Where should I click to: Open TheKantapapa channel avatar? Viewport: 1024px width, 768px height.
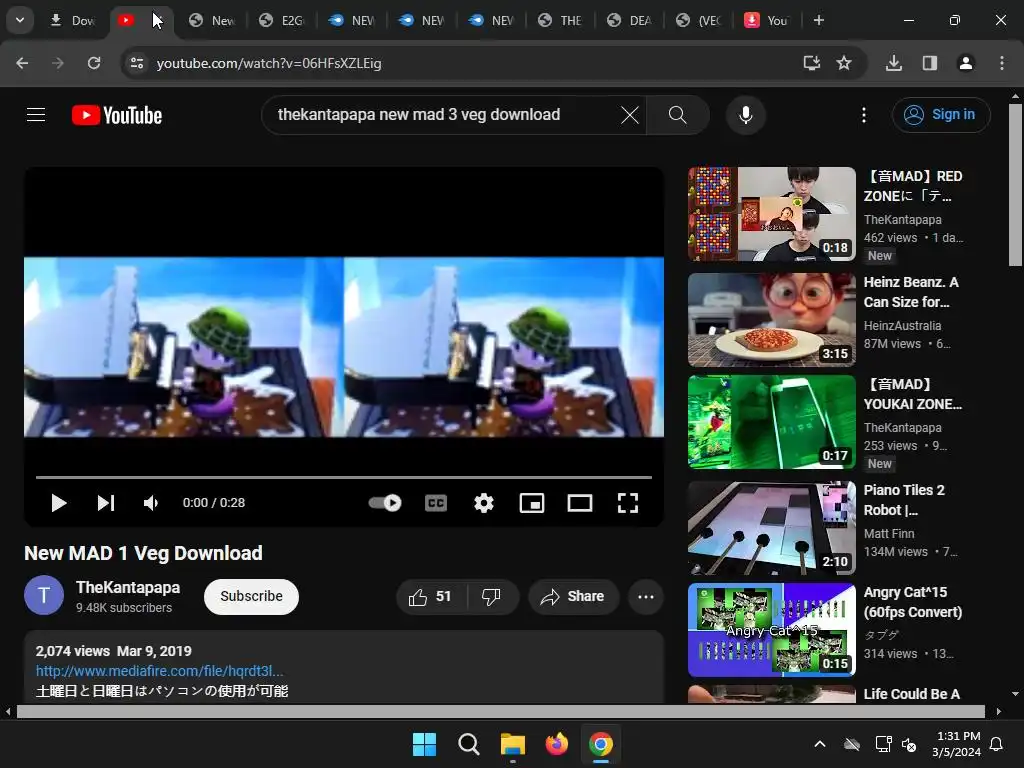point(44,596)
